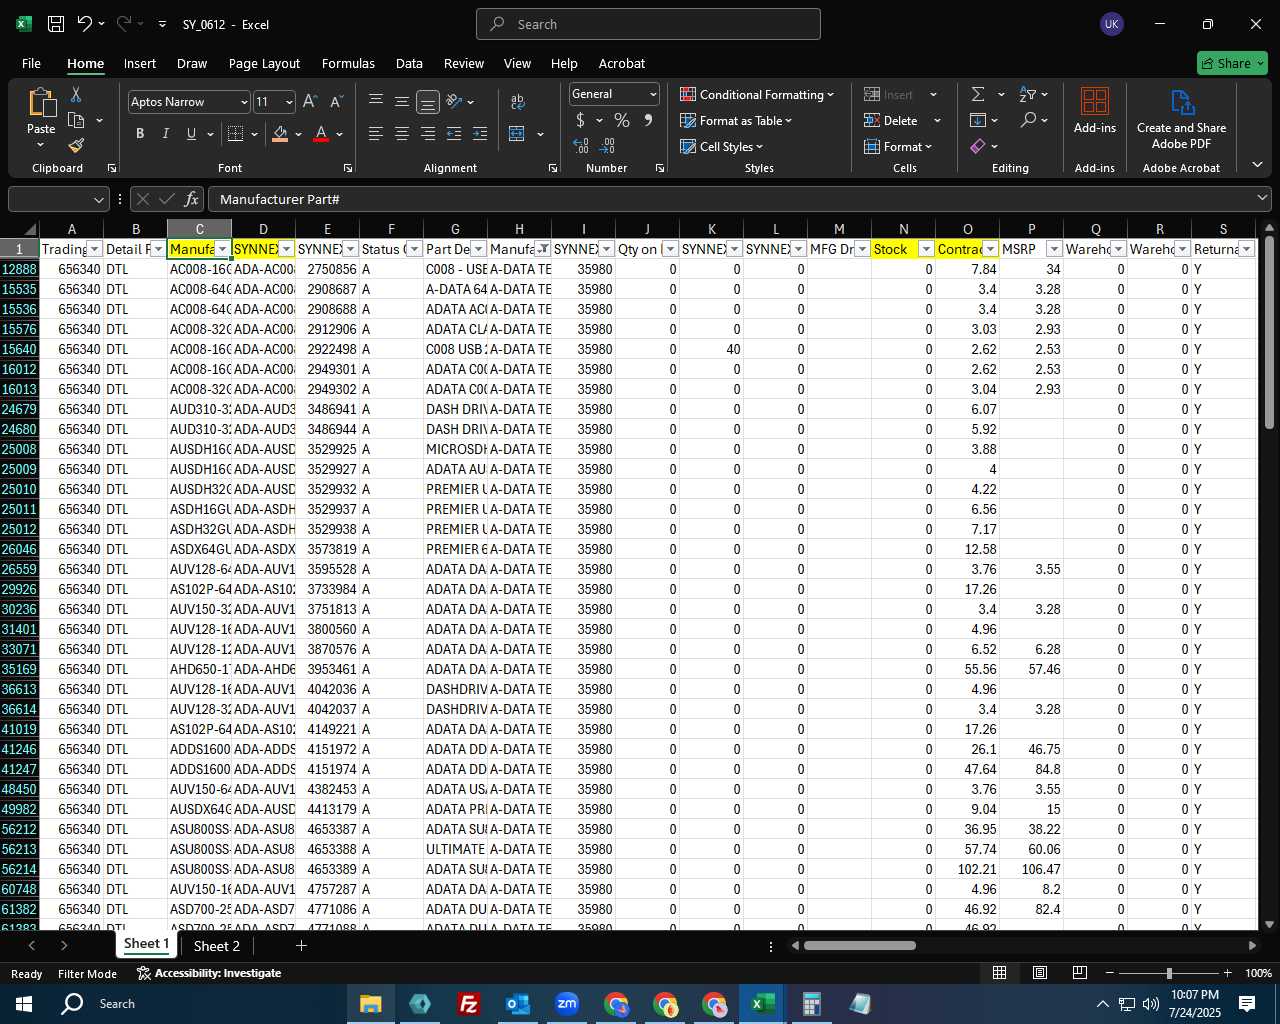This screenshot has height=1024, width=1280.
Task: Open Calculator from the taskbar
Action: [811, 1004]
